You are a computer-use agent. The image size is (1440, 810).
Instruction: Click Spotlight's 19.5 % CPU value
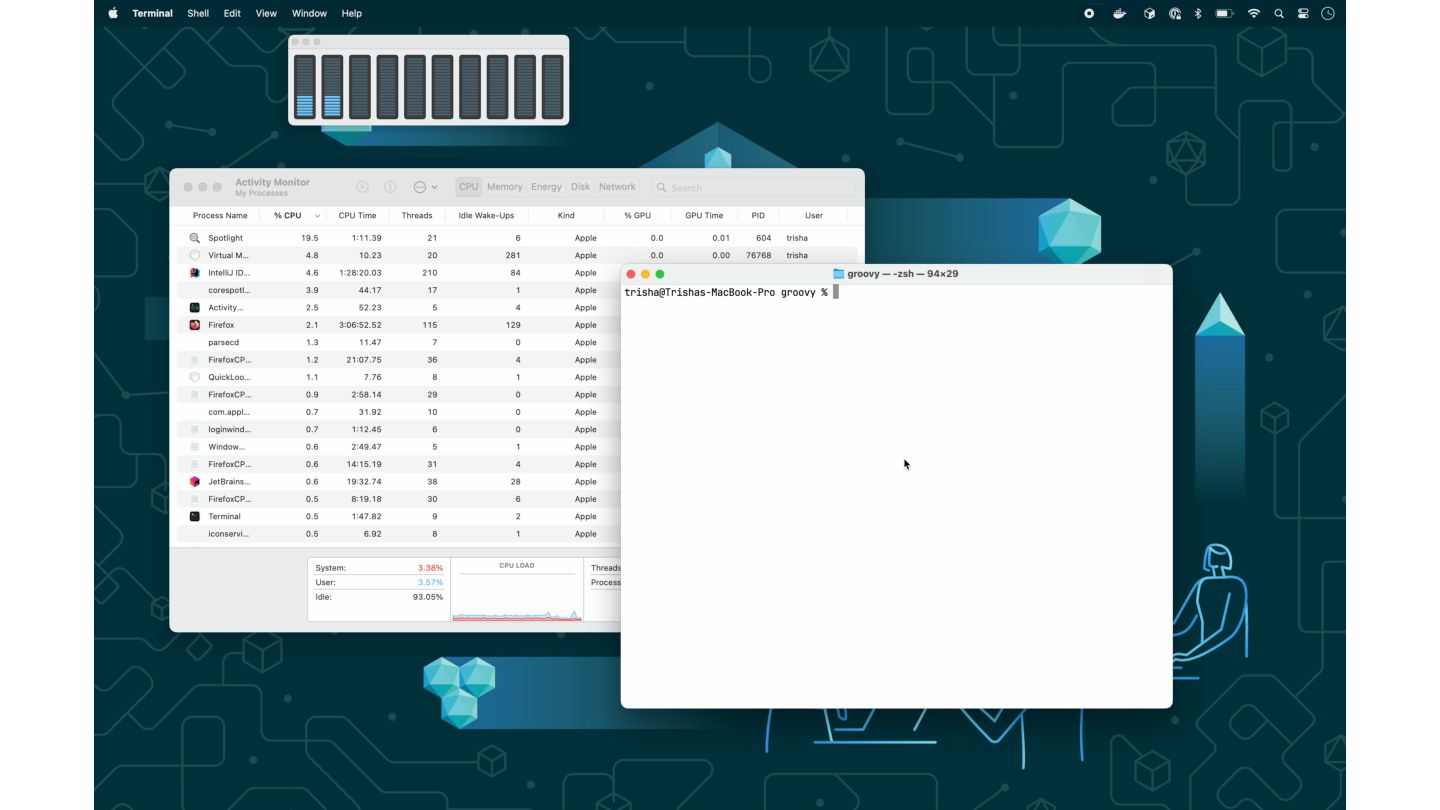tap(309, 238)
